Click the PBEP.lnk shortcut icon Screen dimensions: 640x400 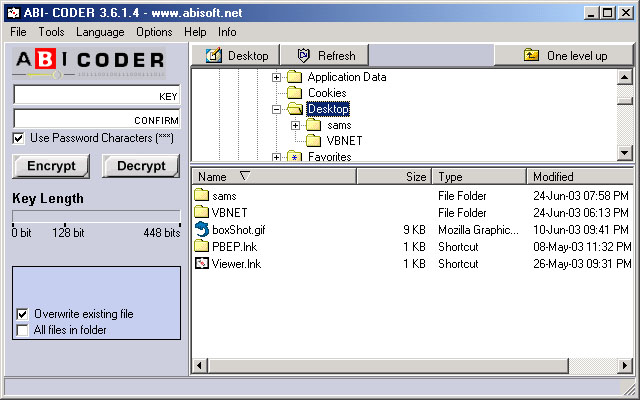pyautogui.click(x=202, y=246)
